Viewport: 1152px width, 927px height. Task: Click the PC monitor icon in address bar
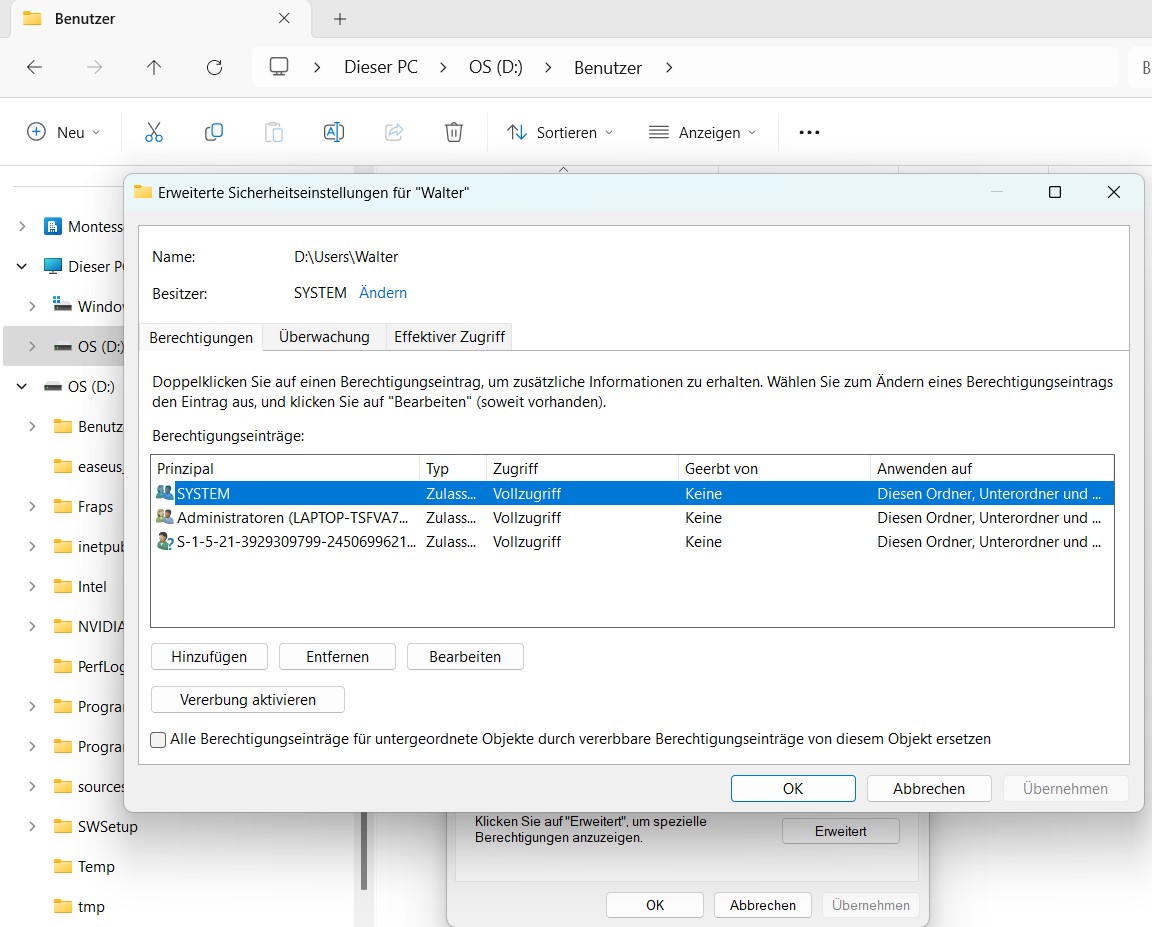tap(278, 67)
